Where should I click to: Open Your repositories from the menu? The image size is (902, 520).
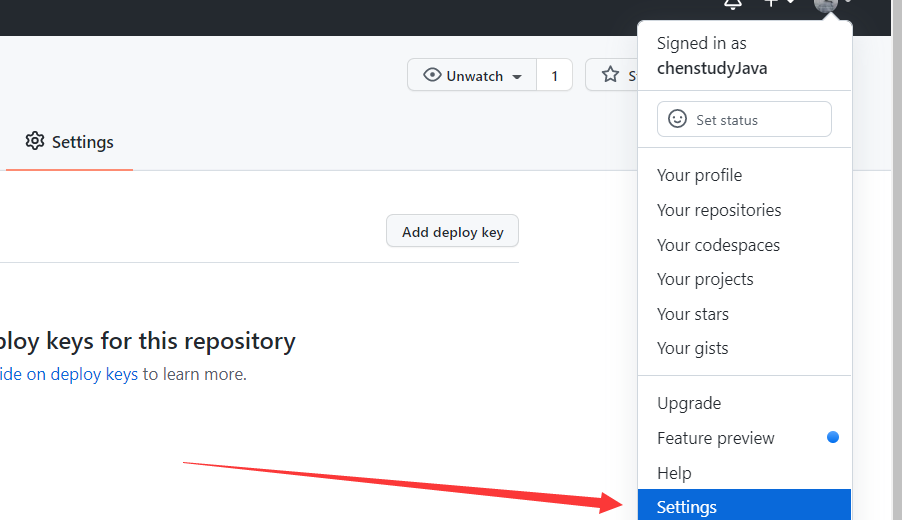pyautogui.click(x=744, y=211)
